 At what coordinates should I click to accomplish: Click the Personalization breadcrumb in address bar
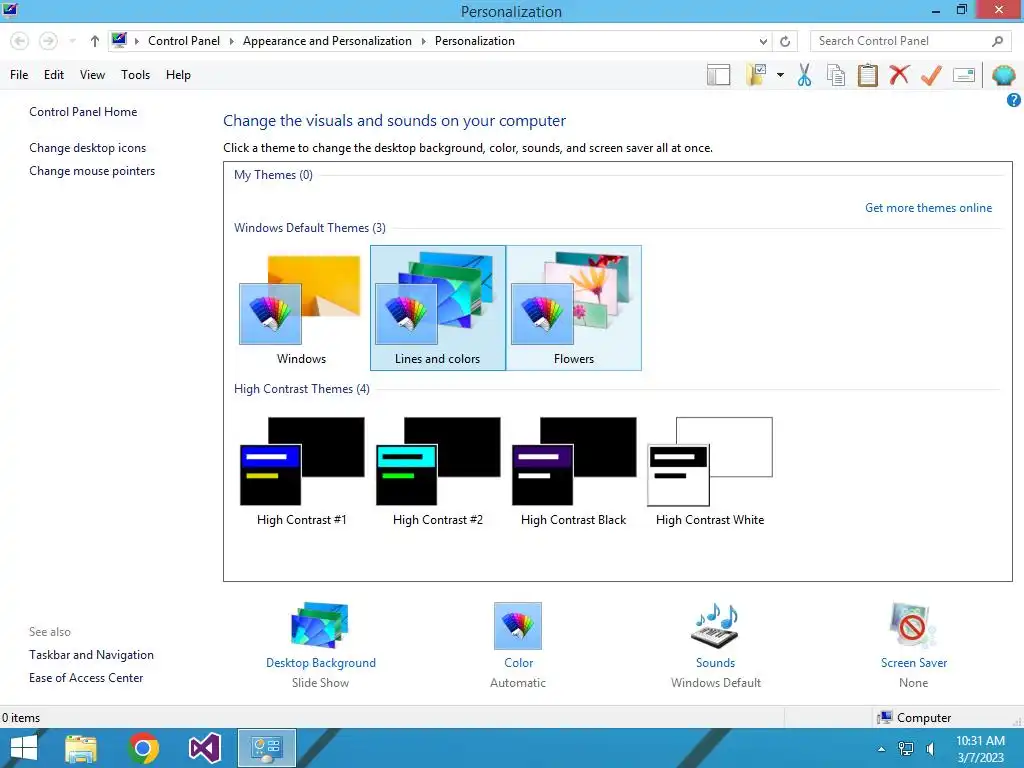point(475,41)
